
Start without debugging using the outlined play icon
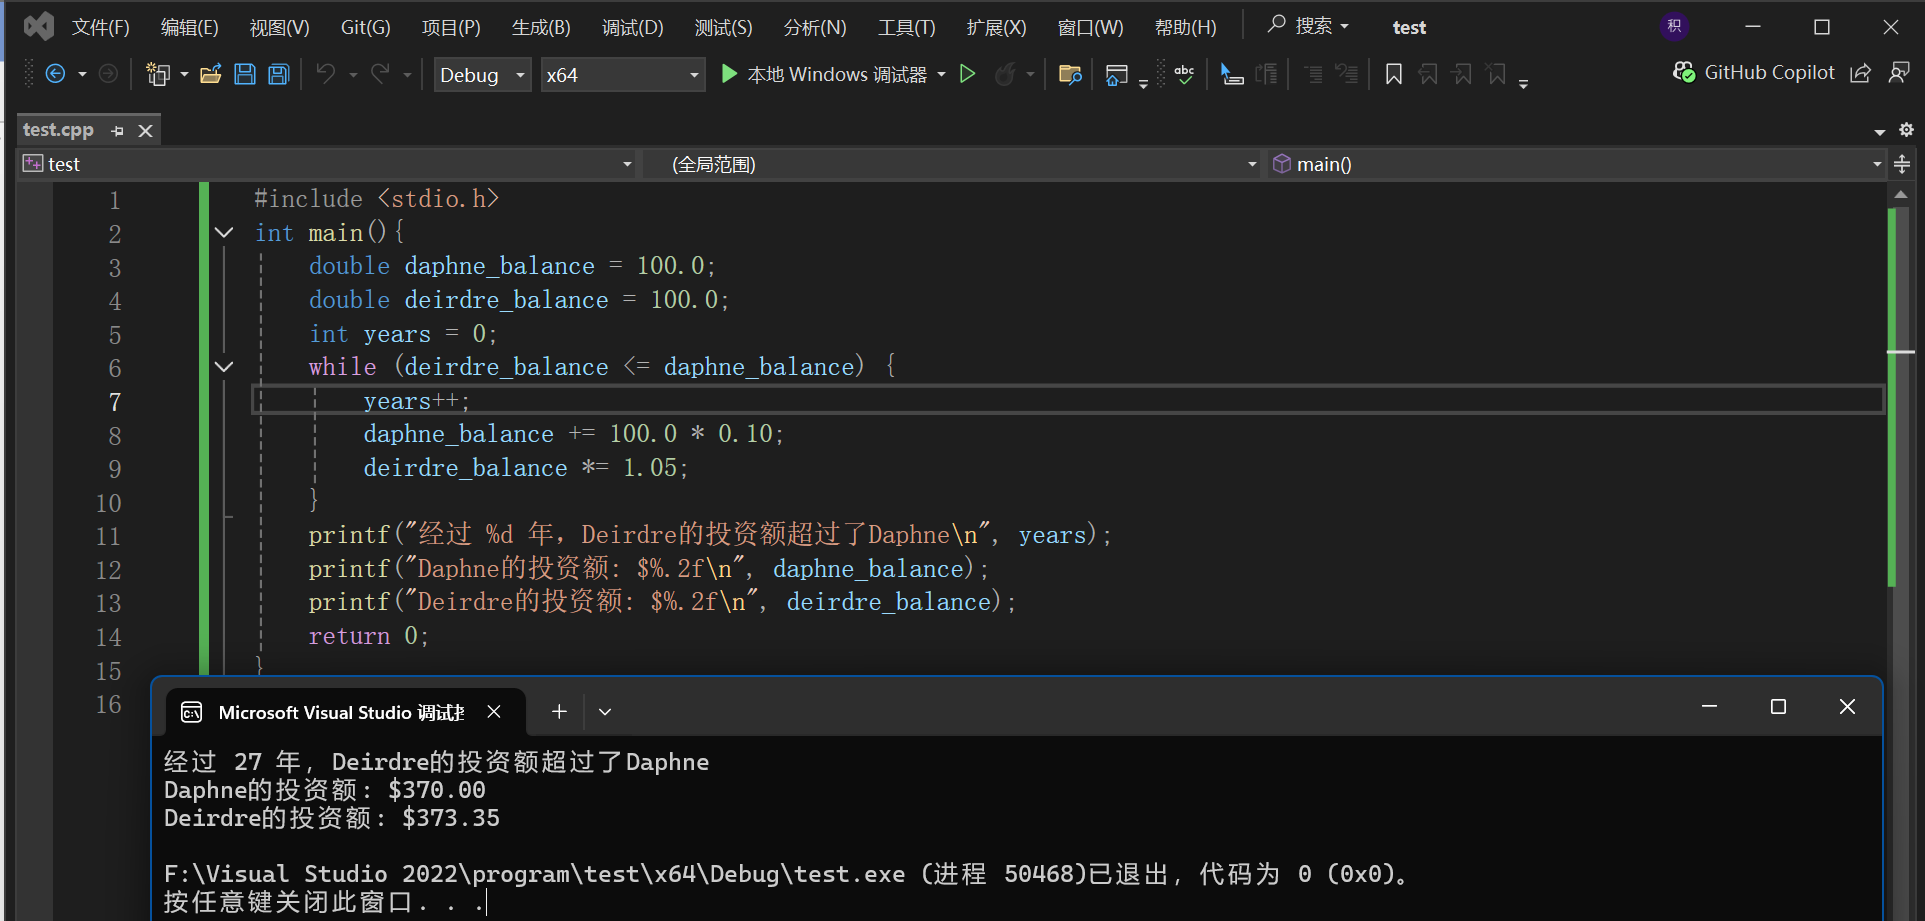(967, 74)
